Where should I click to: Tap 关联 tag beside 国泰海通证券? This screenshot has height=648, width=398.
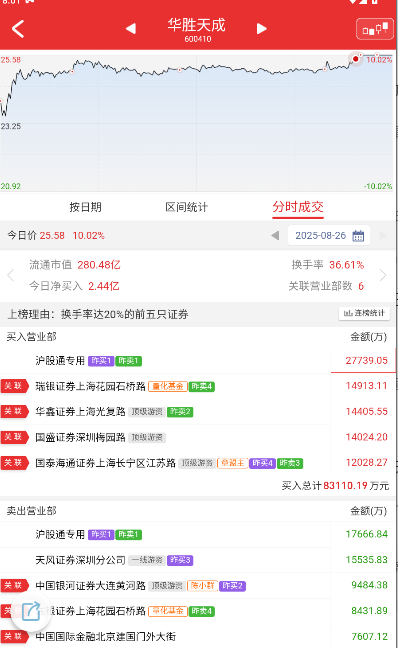coord(14,462)
